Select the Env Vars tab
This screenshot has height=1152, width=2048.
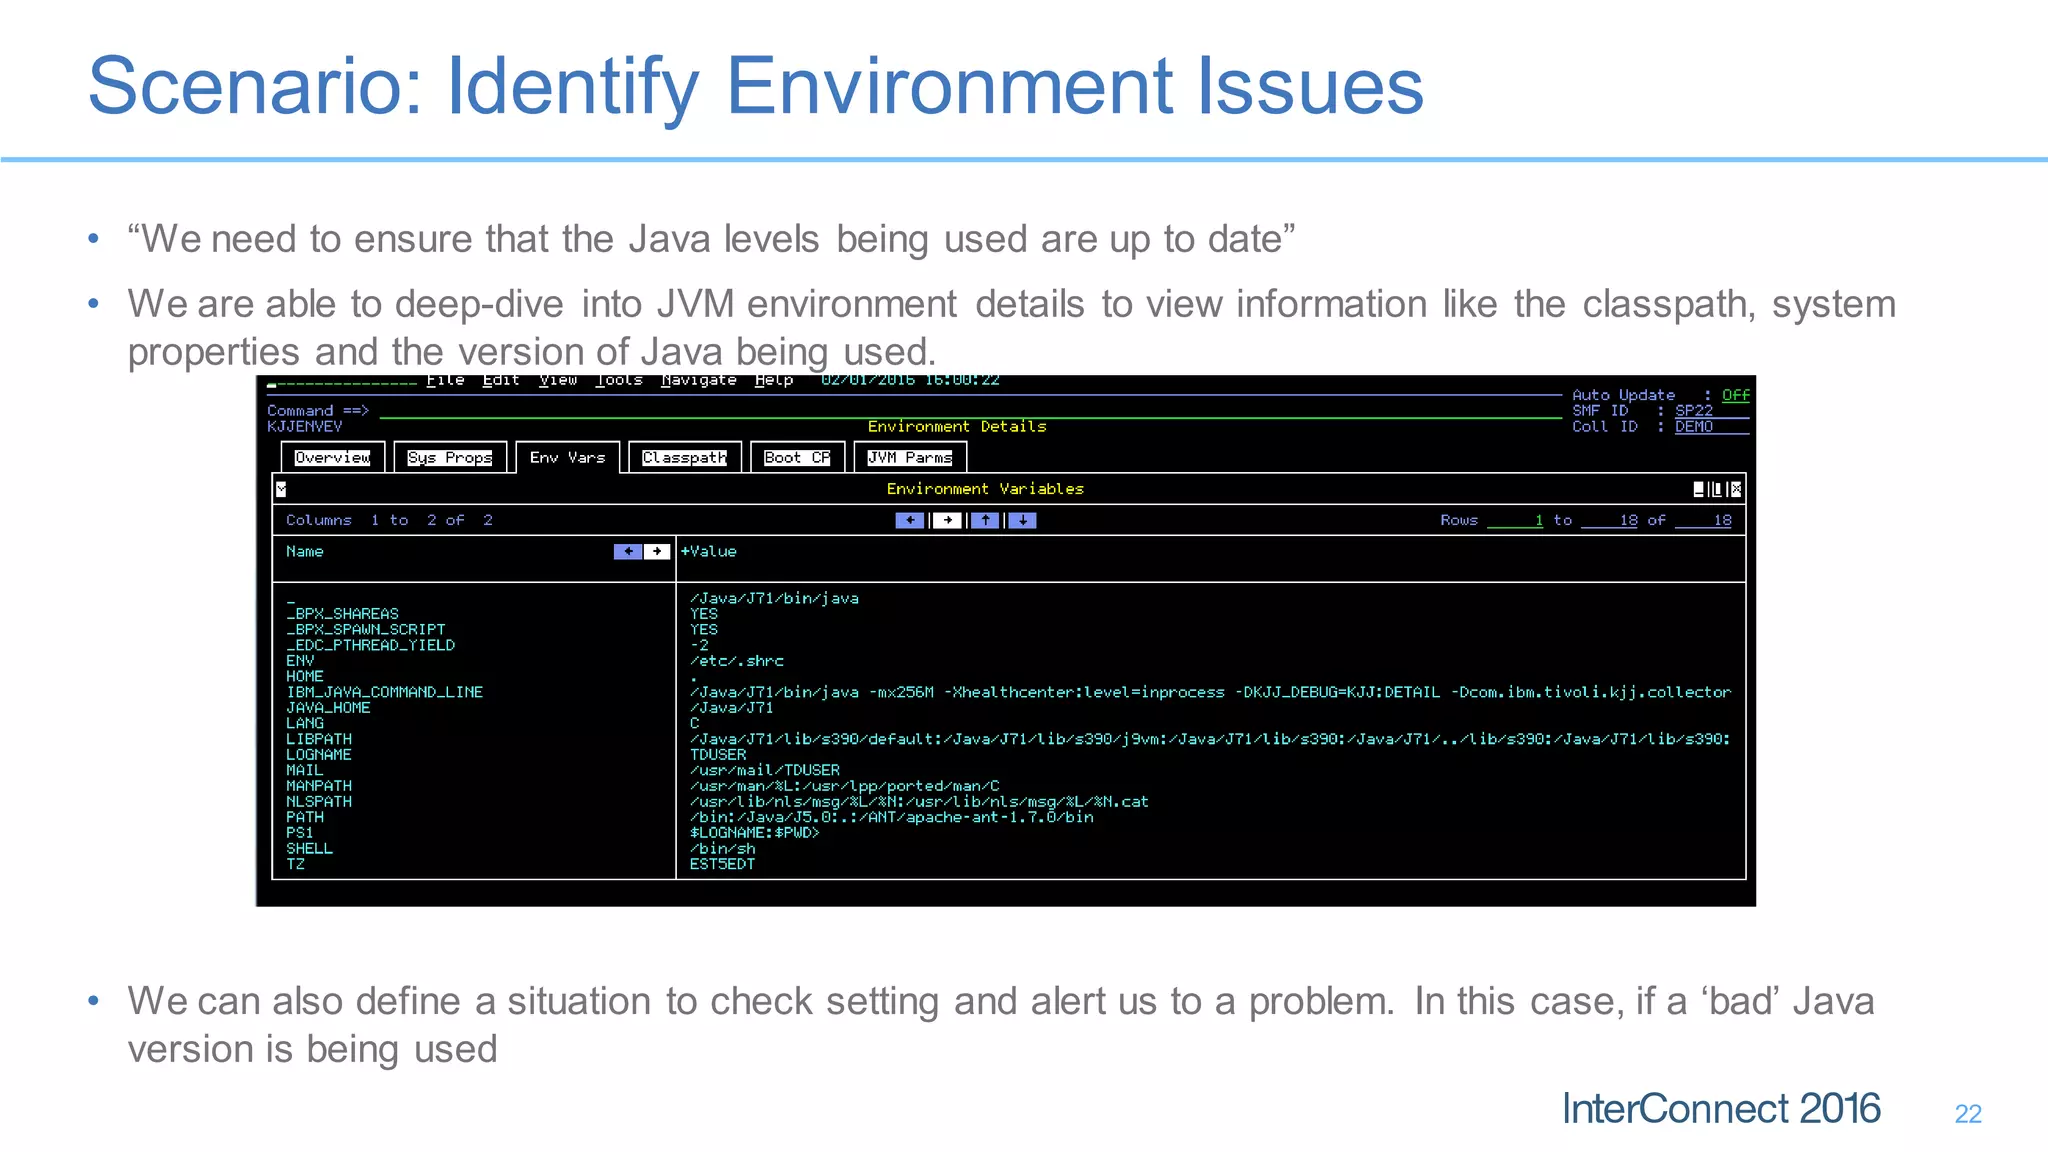pos(568,457)
